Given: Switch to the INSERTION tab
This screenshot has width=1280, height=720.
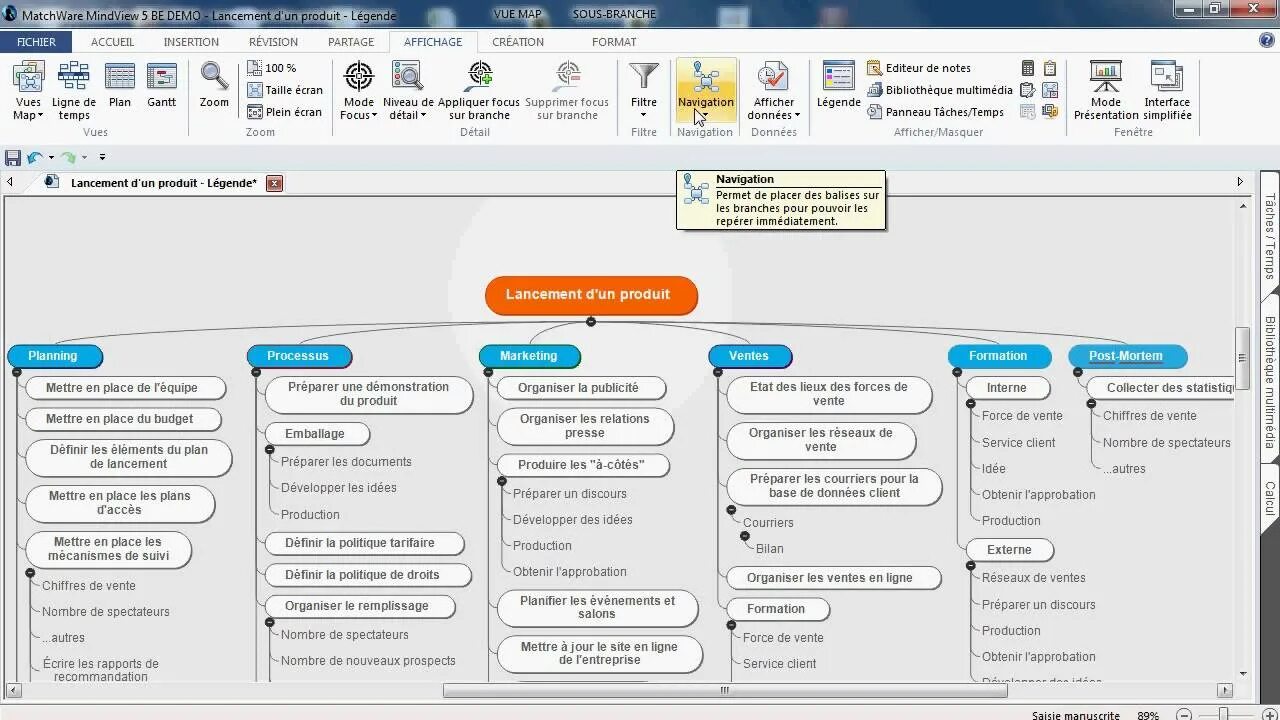Looking at the screenshot, I should tap(191, 42).
